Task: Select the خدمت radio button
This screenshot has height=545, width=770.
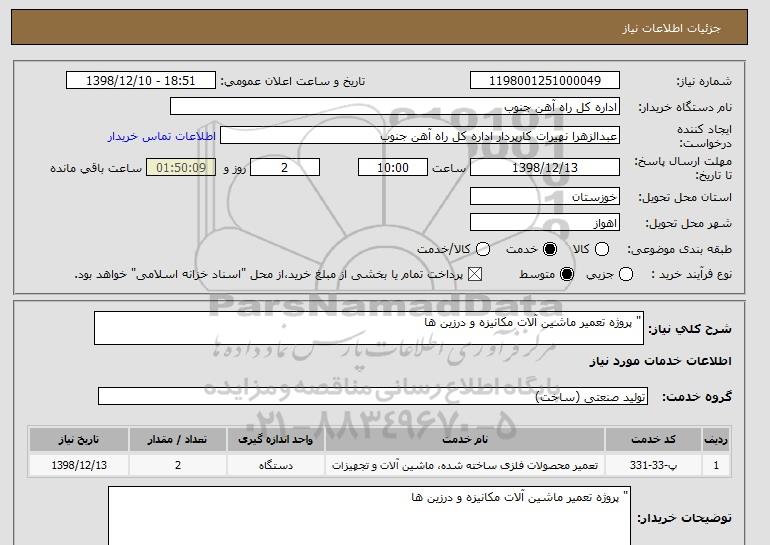Action: 550,249
